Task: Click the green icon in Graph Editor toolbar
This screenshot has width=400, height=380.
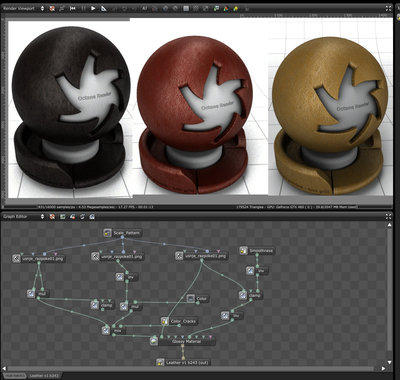Action: click(62, 217)
